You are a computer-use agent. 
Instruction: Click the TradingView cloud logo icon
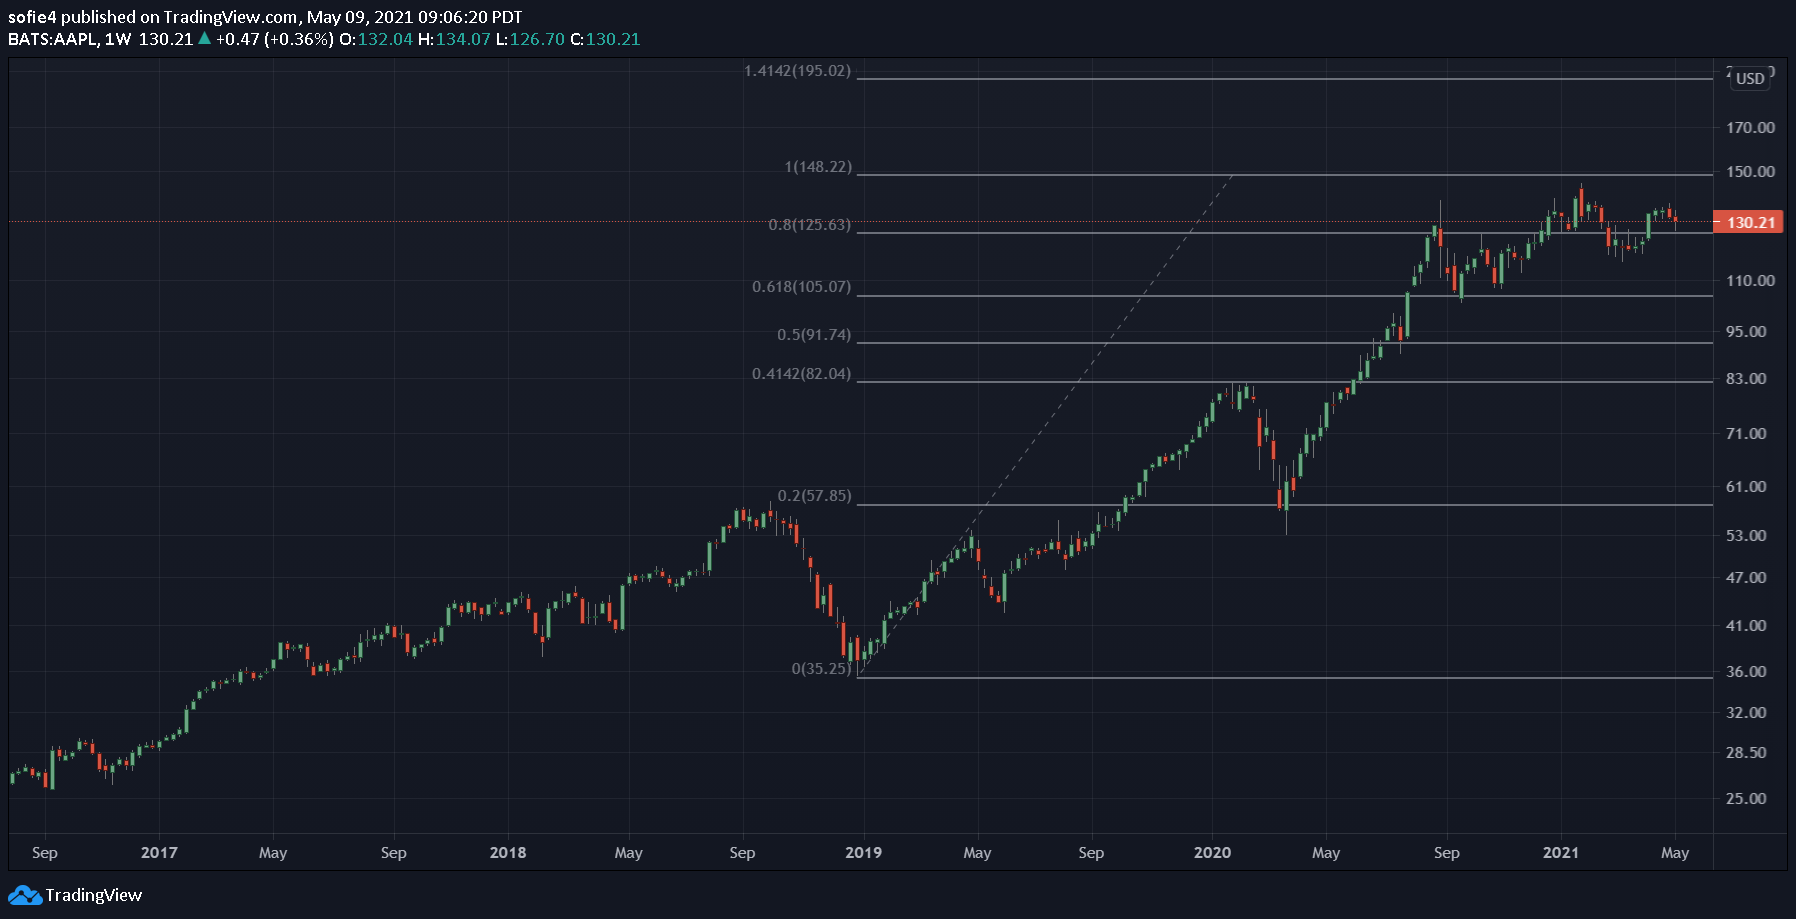pos(25,895)
